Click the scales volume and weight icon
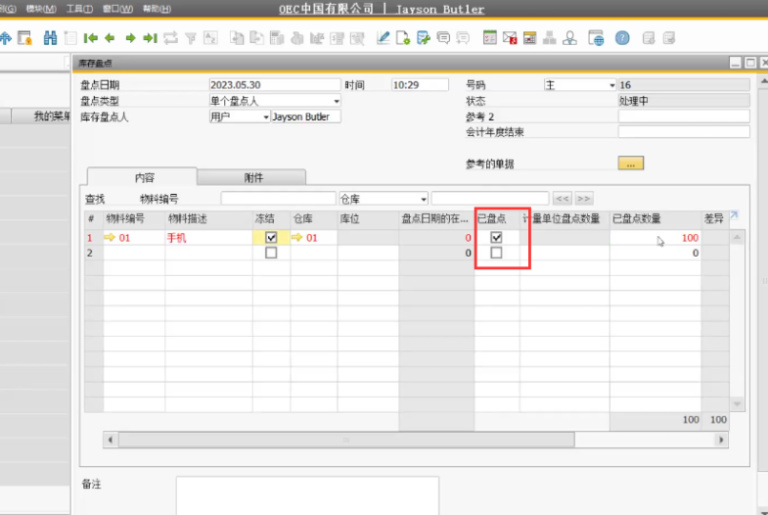 pos(317,38)
